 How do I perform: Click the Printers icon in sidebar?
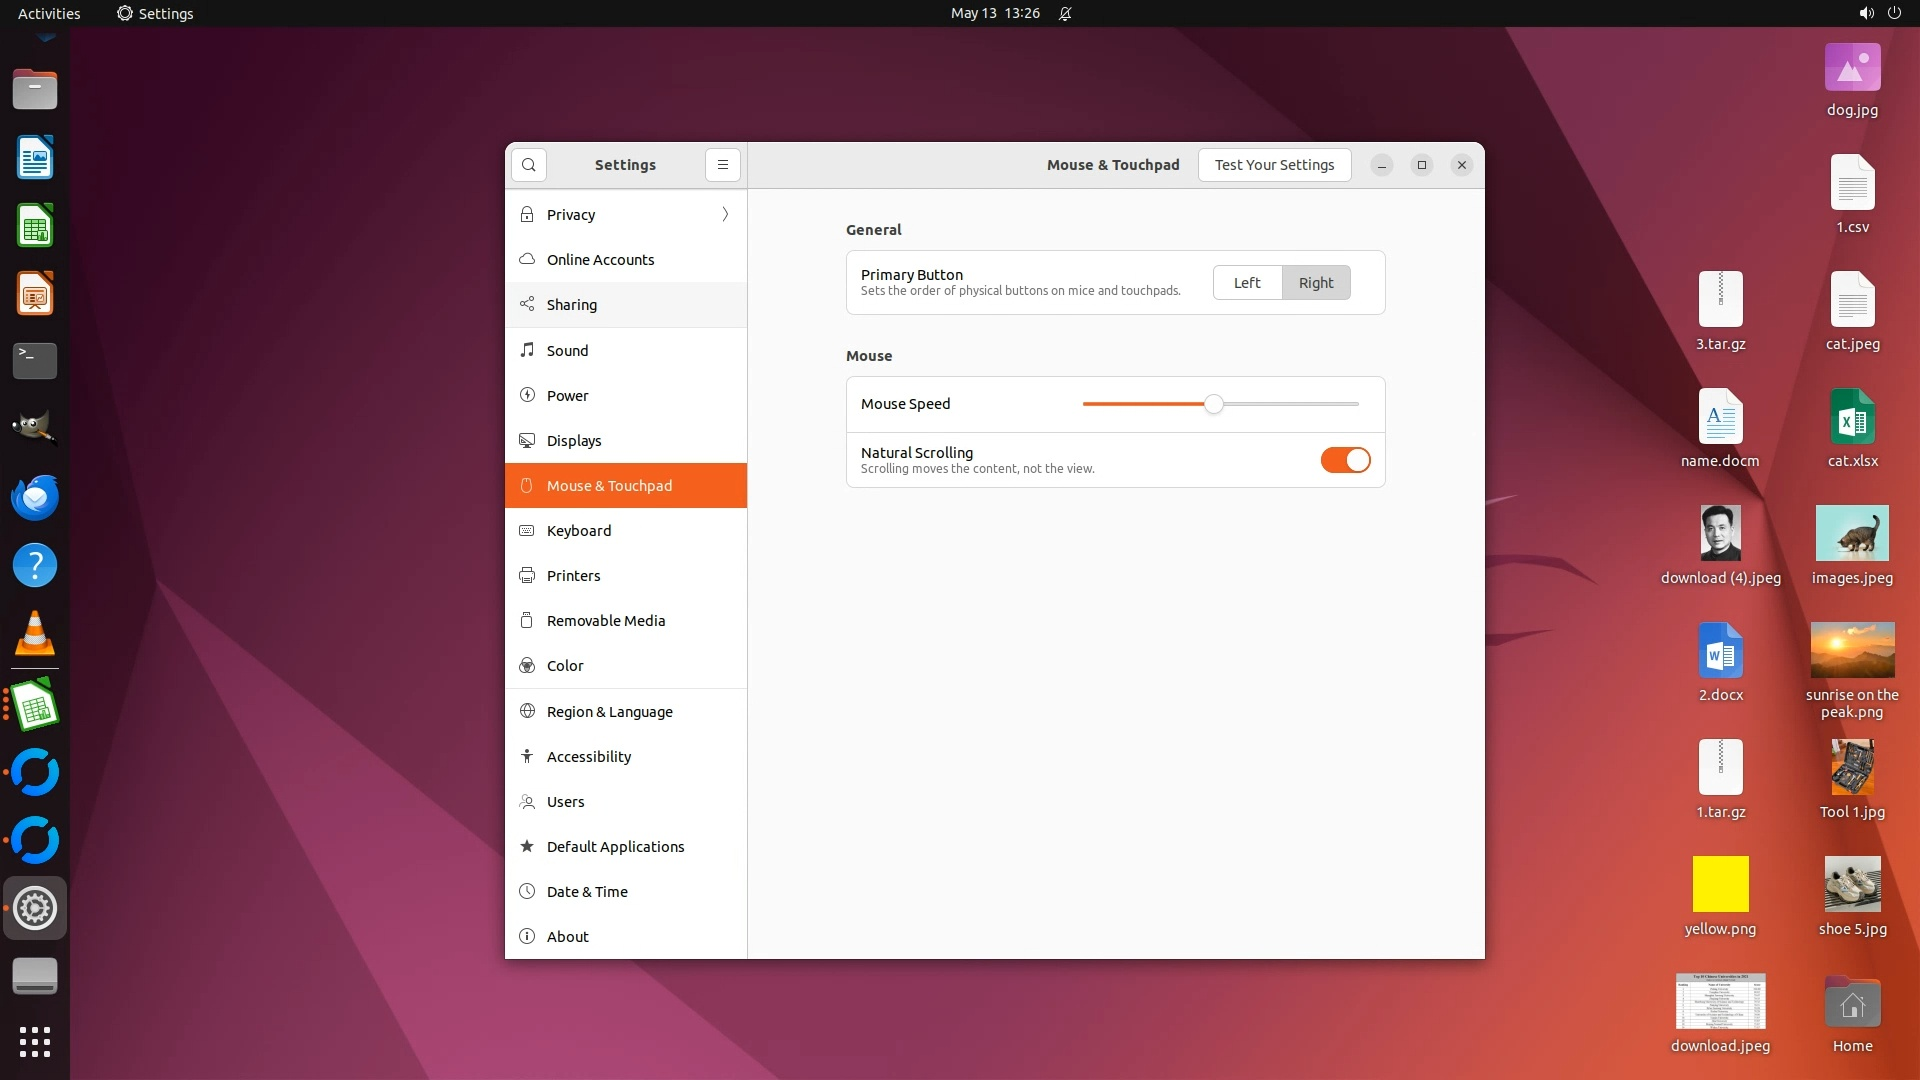pos(527,576)
